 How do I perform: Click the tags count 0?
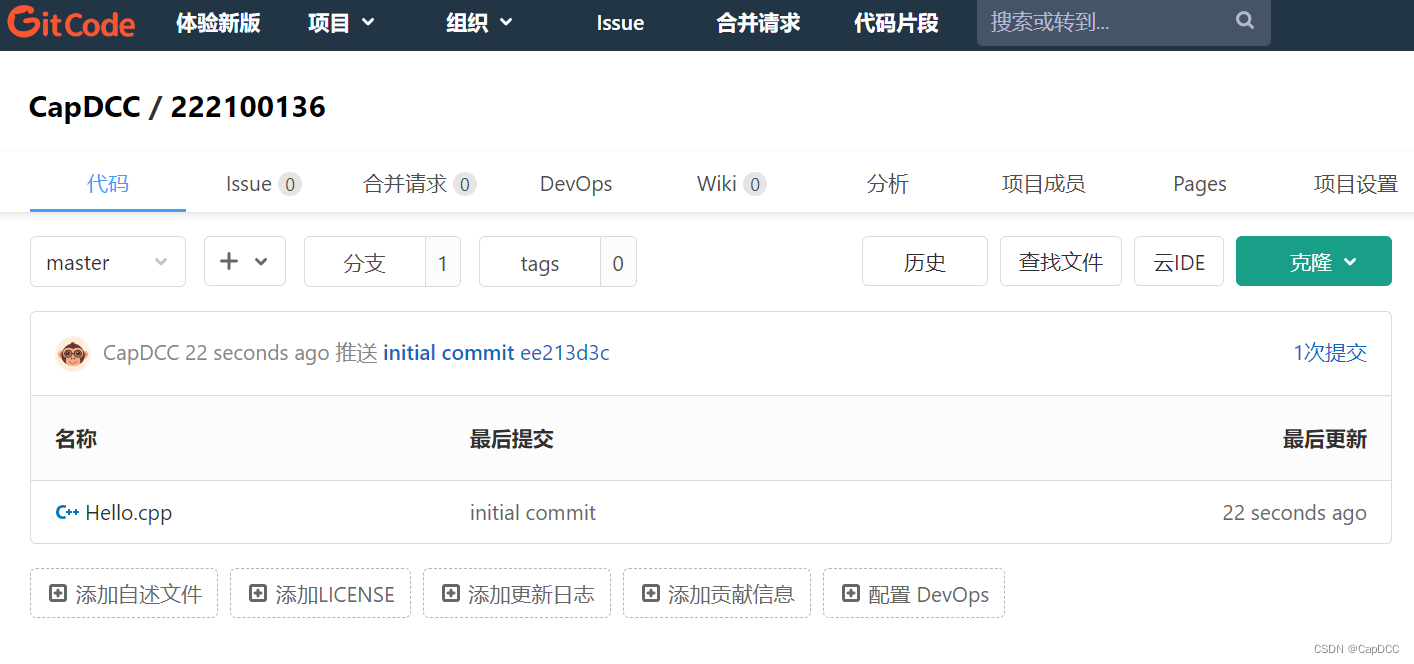pos(618,263)
